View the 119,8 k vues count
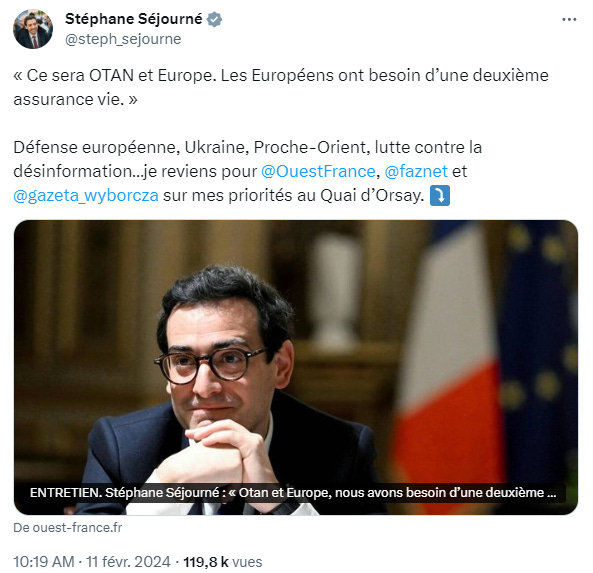The width and height of the screenshot is (593, 573). [x=223, y=562]
